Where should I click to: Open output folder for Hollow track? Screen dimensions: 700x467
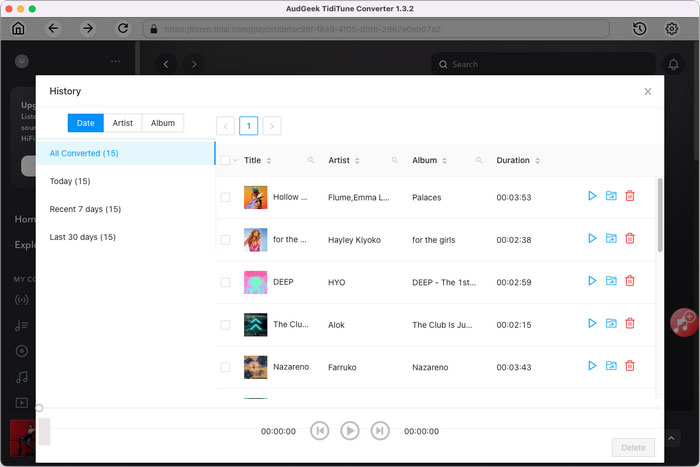click(x=611, y=196)
